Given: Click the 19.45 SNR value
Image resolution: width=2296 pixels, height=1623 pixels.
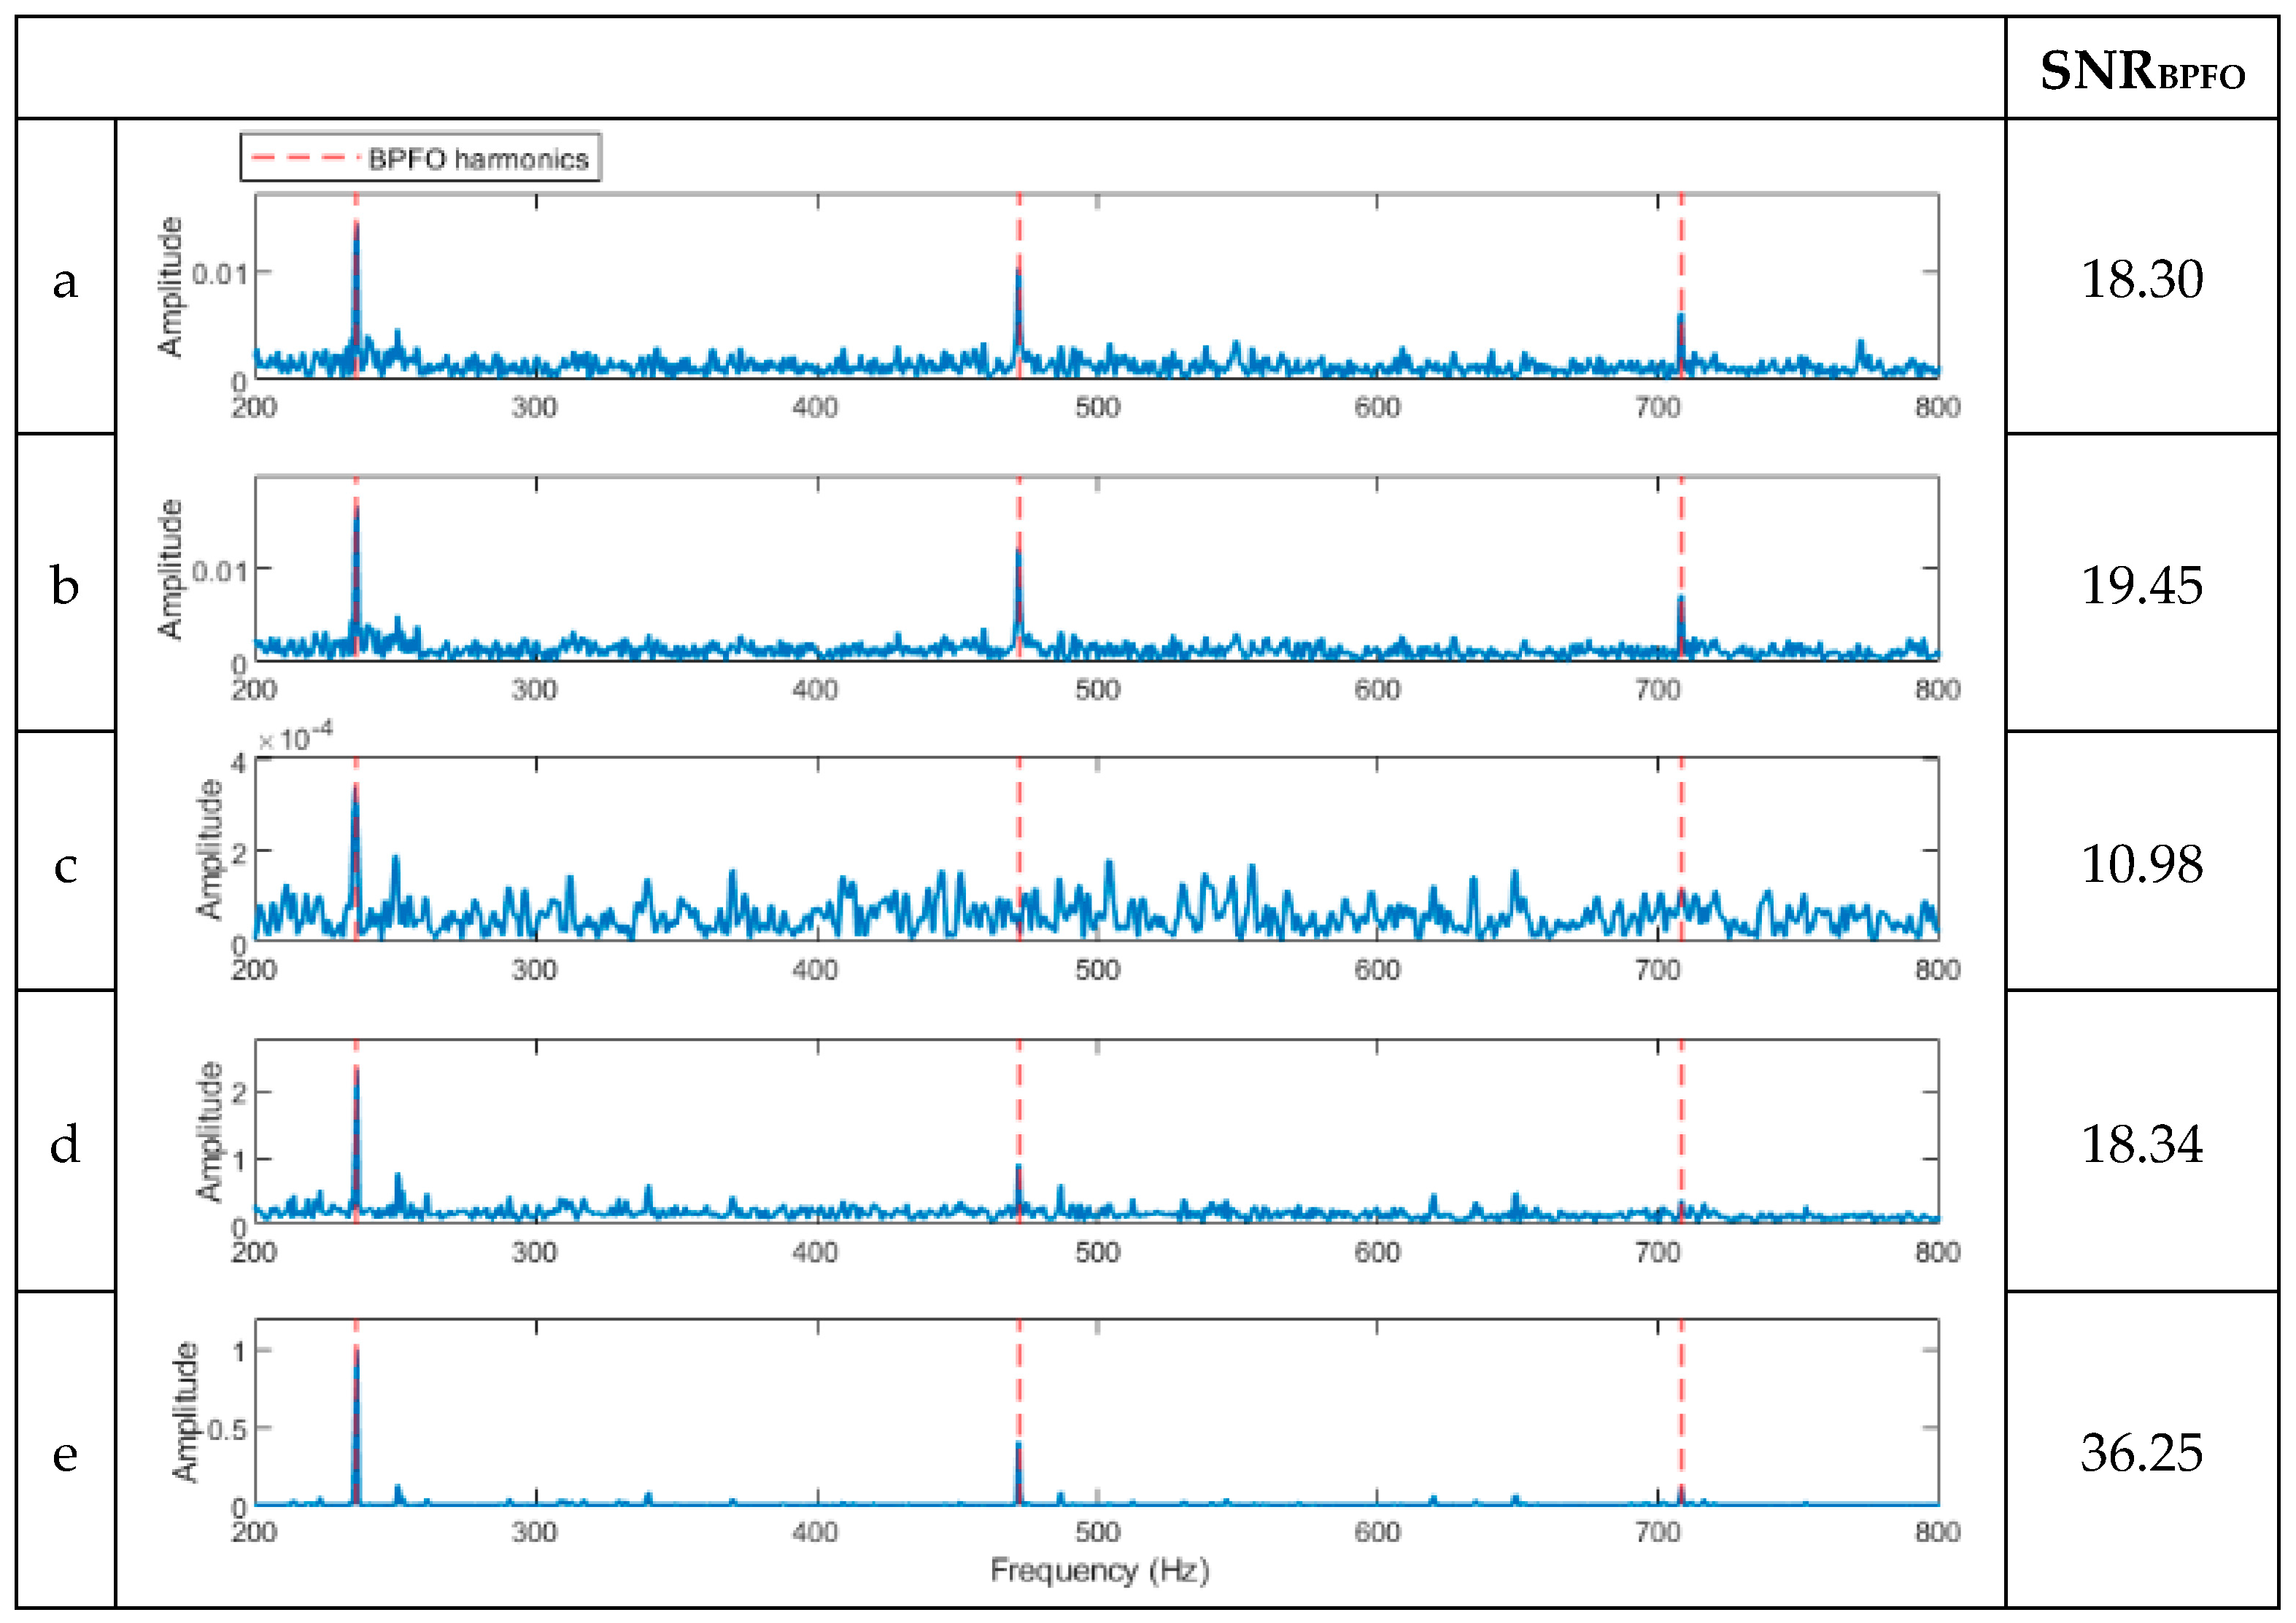Looking at the screenshot, I should (x=2142, y=585).
